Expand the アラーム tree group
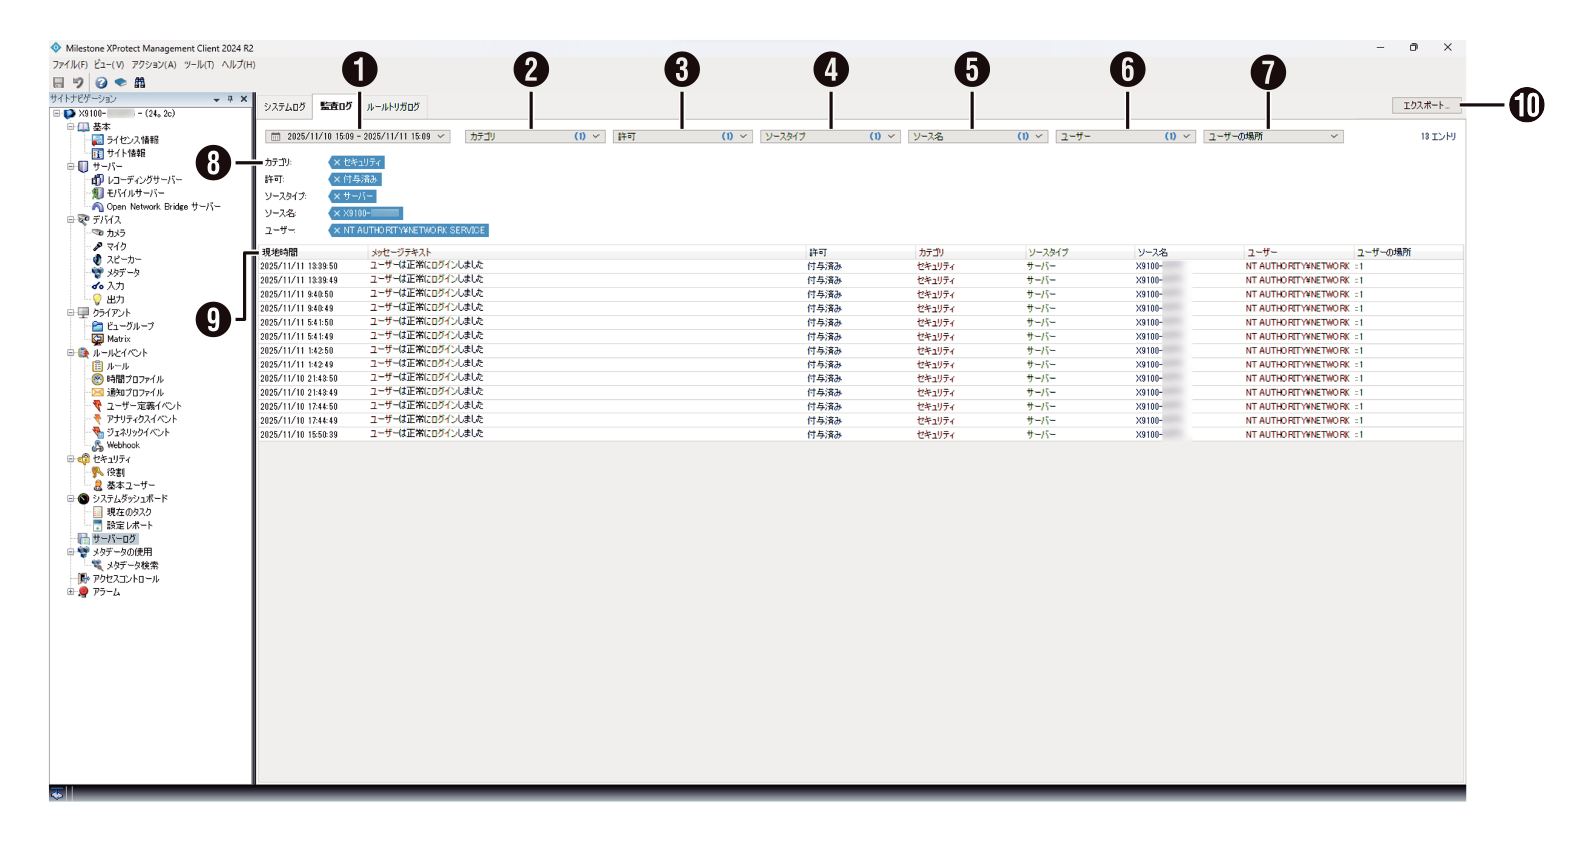This screenshot has width=1594, height=841. pos(70,592)
